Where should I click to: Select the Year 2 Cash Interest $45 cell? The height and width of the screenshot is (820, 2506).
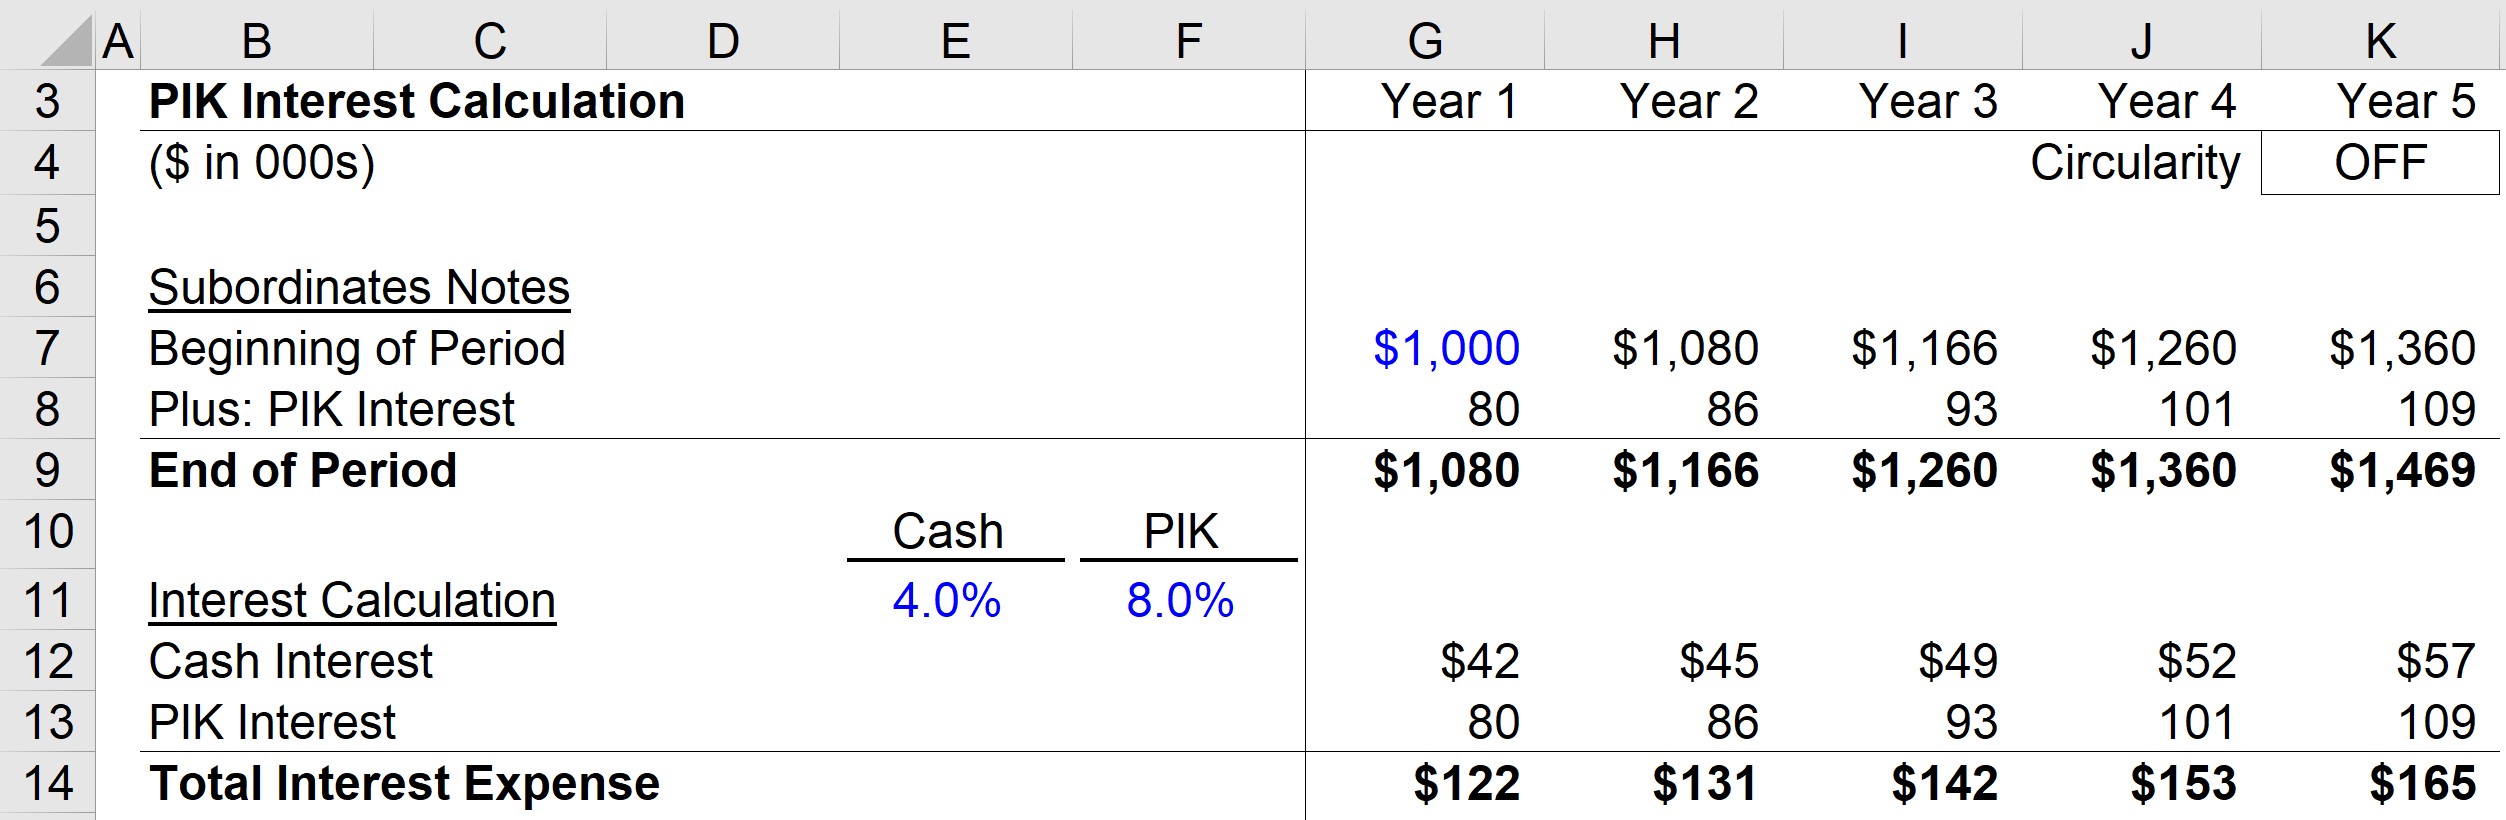point(1718,661)
